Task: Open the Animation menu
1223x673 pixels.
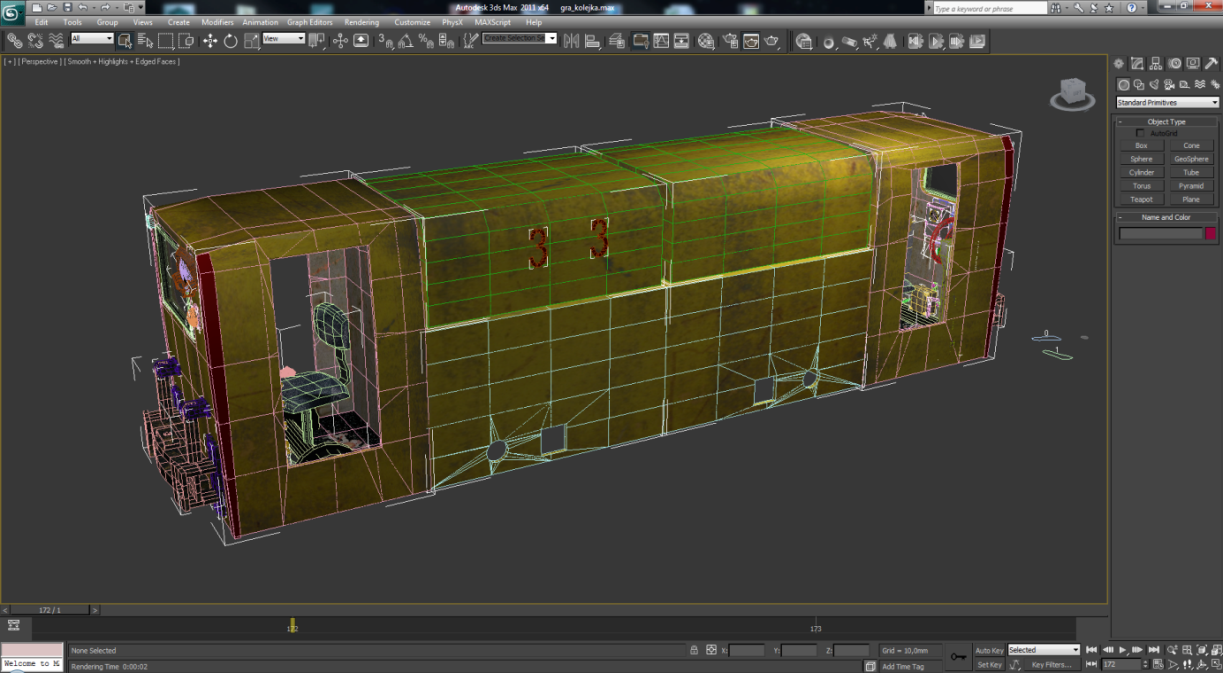Action: (x=260, y=22)
